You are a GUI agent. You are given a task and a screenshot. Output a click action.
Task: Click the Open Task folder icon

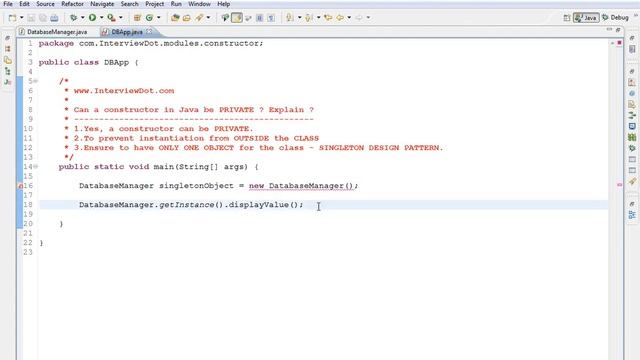click(187, 18)
